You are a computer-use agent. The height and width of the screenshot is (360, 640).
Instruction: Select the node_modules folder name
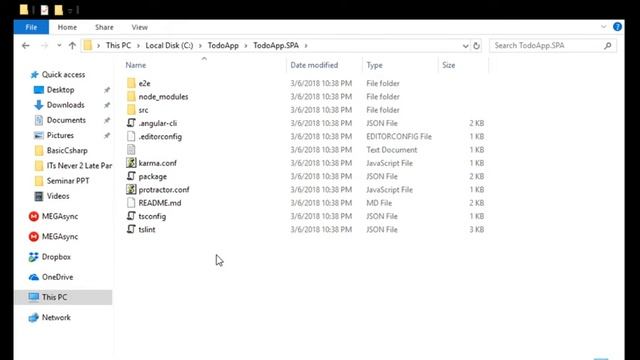163,97
